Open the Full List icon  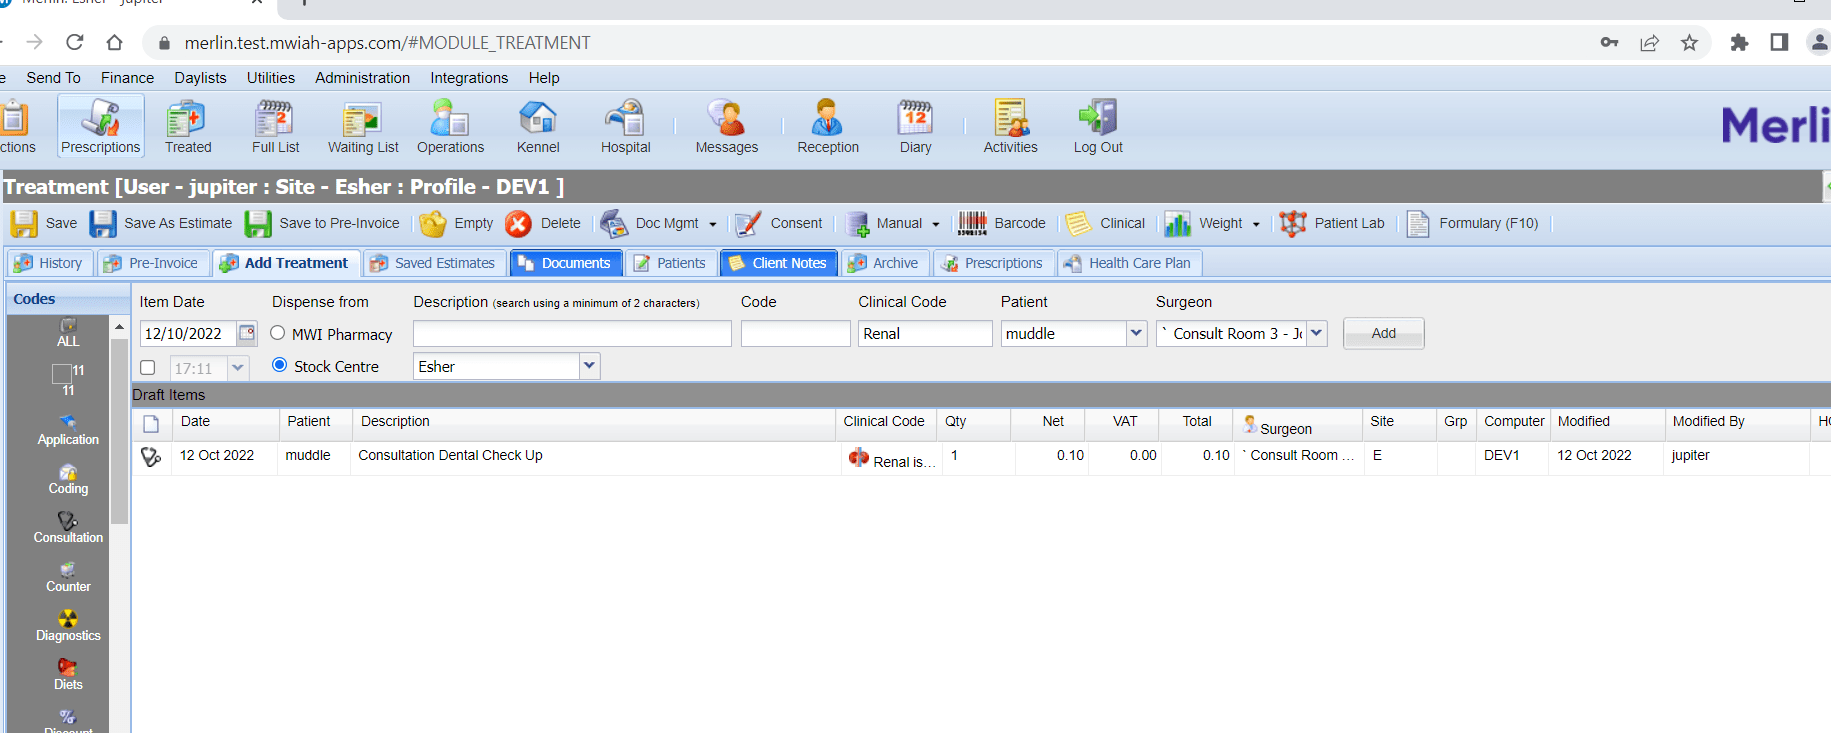coord(275,126)
